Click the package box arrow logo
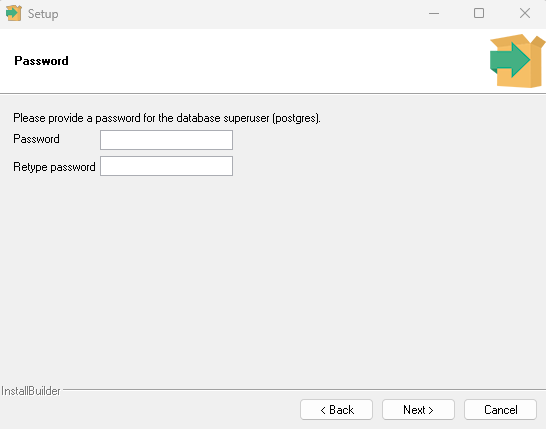 click(517, 61)
